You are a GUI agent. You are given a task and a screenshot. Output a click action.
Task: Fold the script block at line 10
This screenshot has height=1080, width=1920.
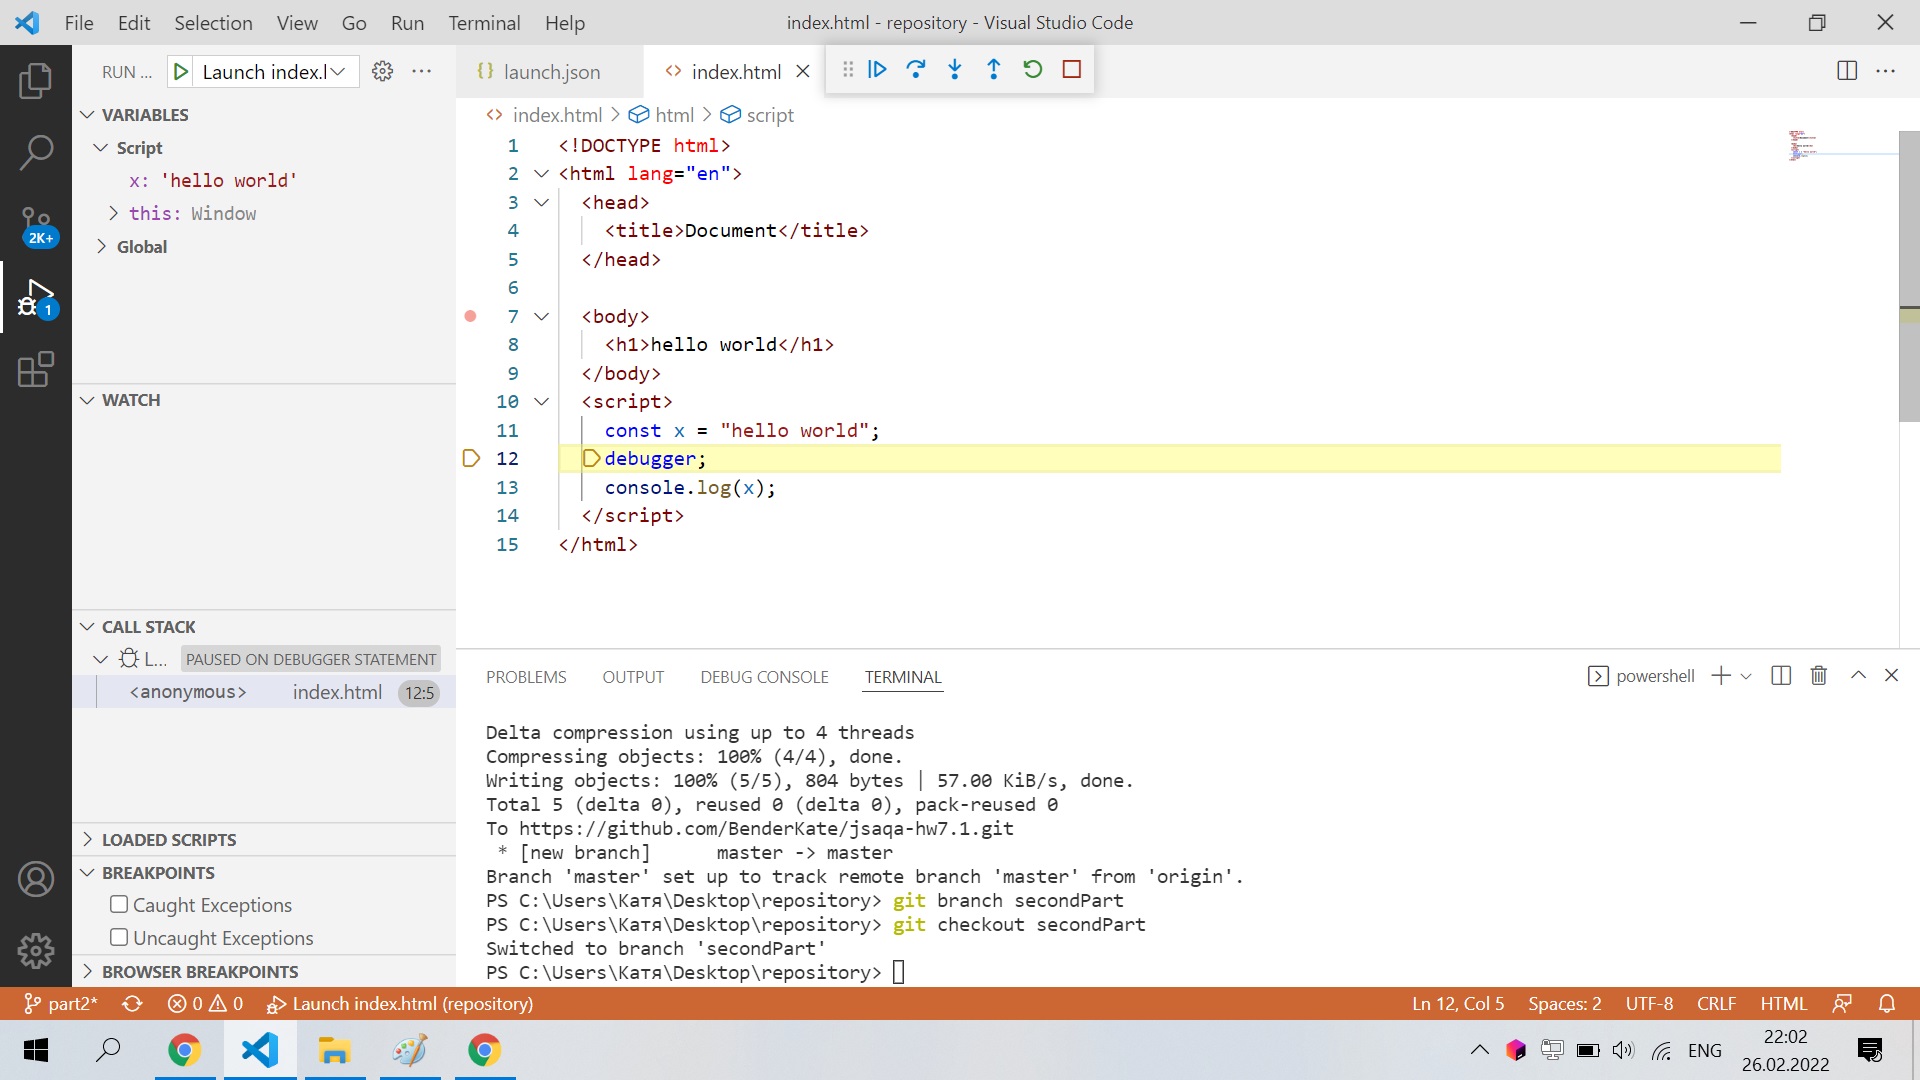coord(541,402)
